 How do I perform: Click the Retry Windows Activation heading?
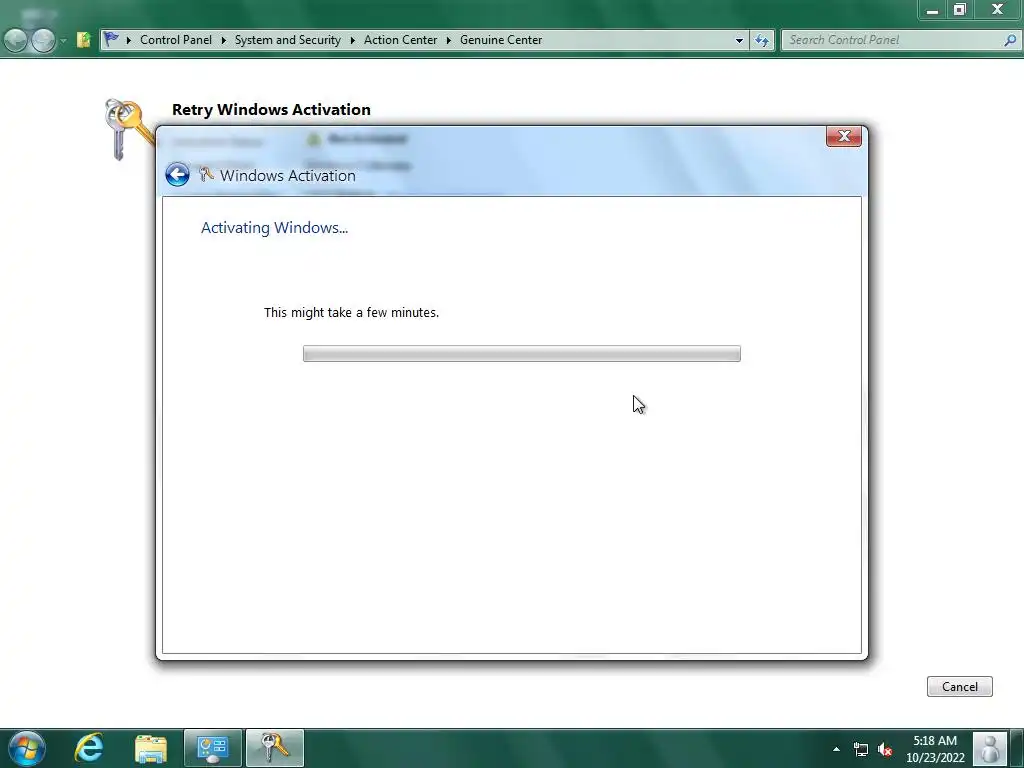pyautogui.click(x=271, y=109)
